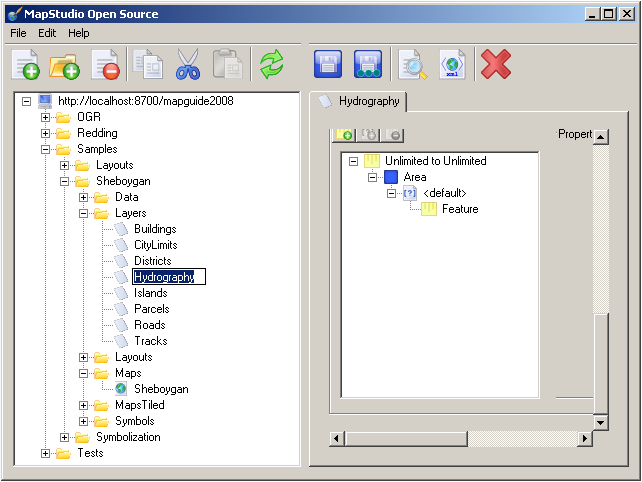This screenshot has height=482, width=642.
Task: Click the add new folder icon
Action: [64, 65]
